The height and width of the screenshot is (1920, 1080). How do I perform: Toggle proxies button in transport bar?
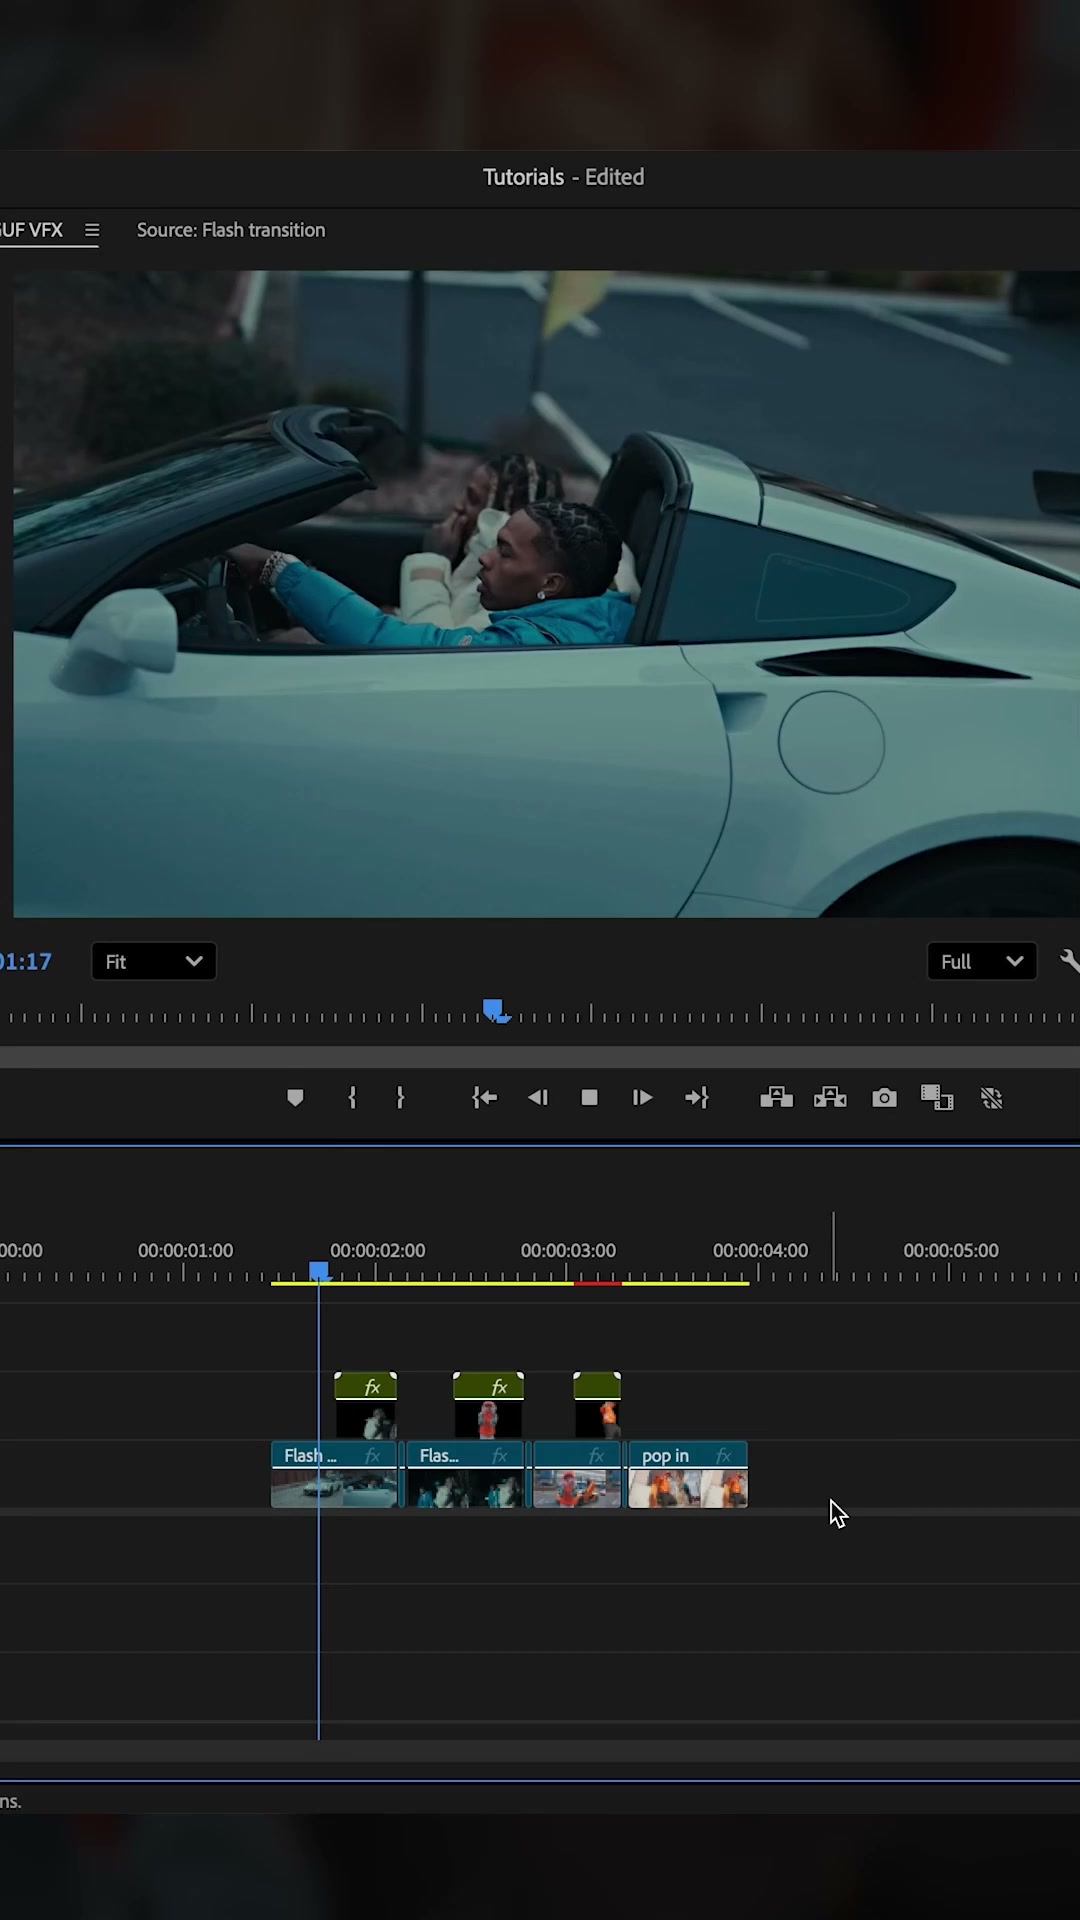point(992,1098)
